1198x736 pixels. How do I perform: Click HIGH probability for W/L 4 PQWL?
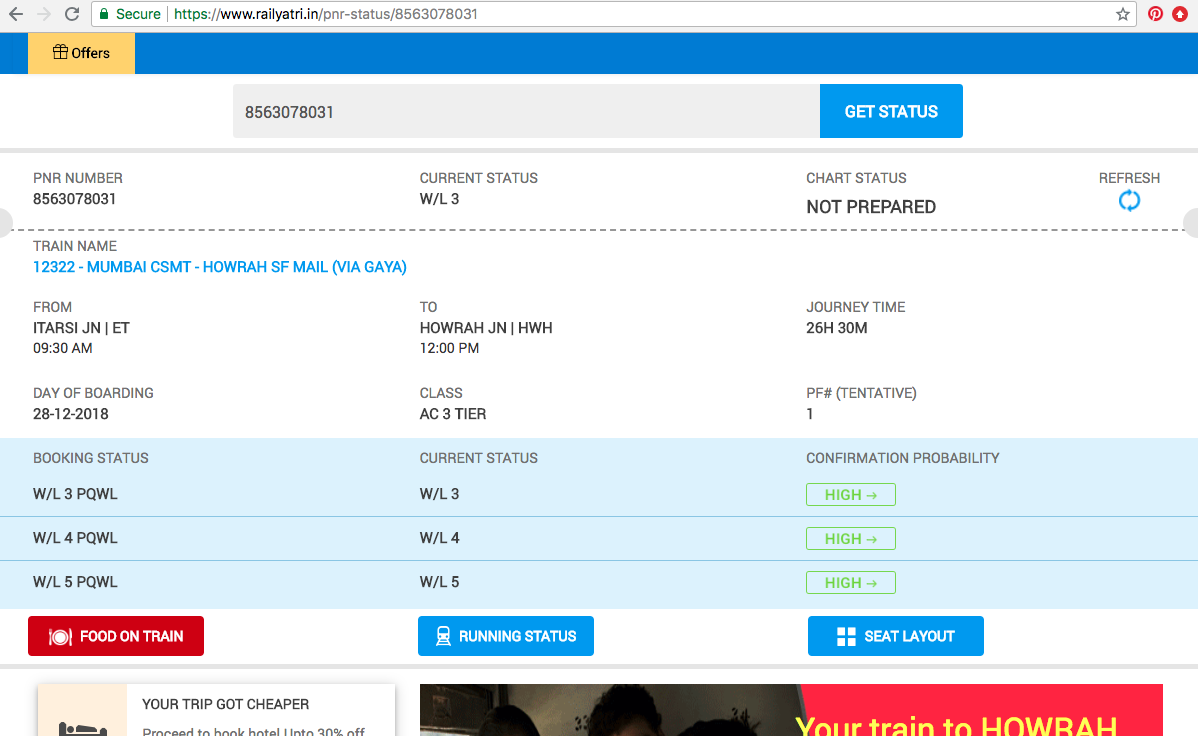pos(850,539)
